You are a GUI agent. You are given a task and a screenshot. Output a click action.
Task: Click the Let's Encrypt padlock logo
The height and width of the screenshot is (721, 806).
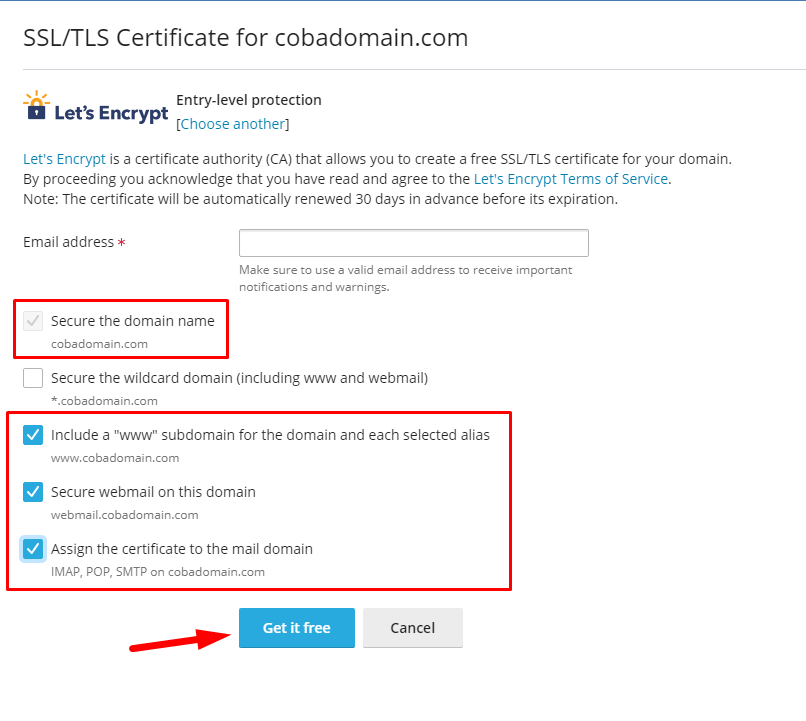coord(37,110)
